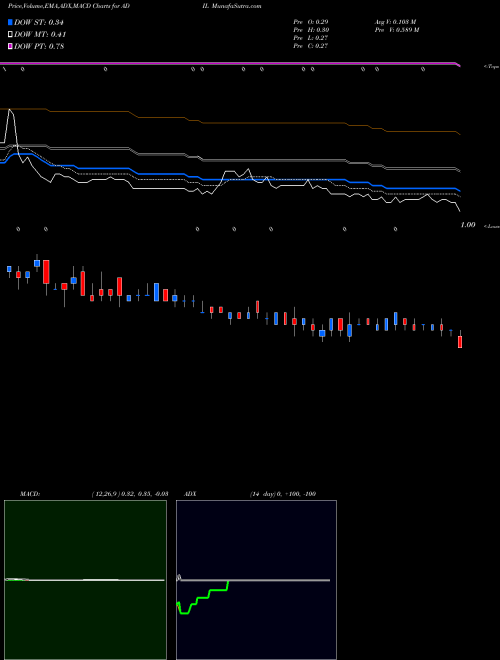Screen dimensions: 500x660
Task: Click the ADX (14 day) values text
Action: [x=283, y=494]
